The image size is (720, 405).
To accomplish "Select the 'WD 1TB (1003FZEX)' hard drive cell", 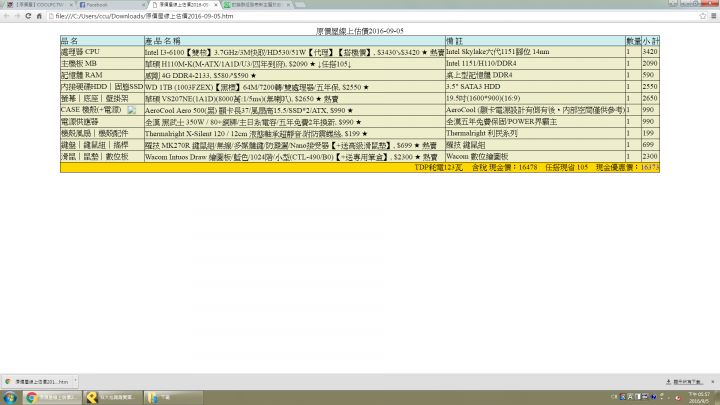I will [x=294, y=87].
